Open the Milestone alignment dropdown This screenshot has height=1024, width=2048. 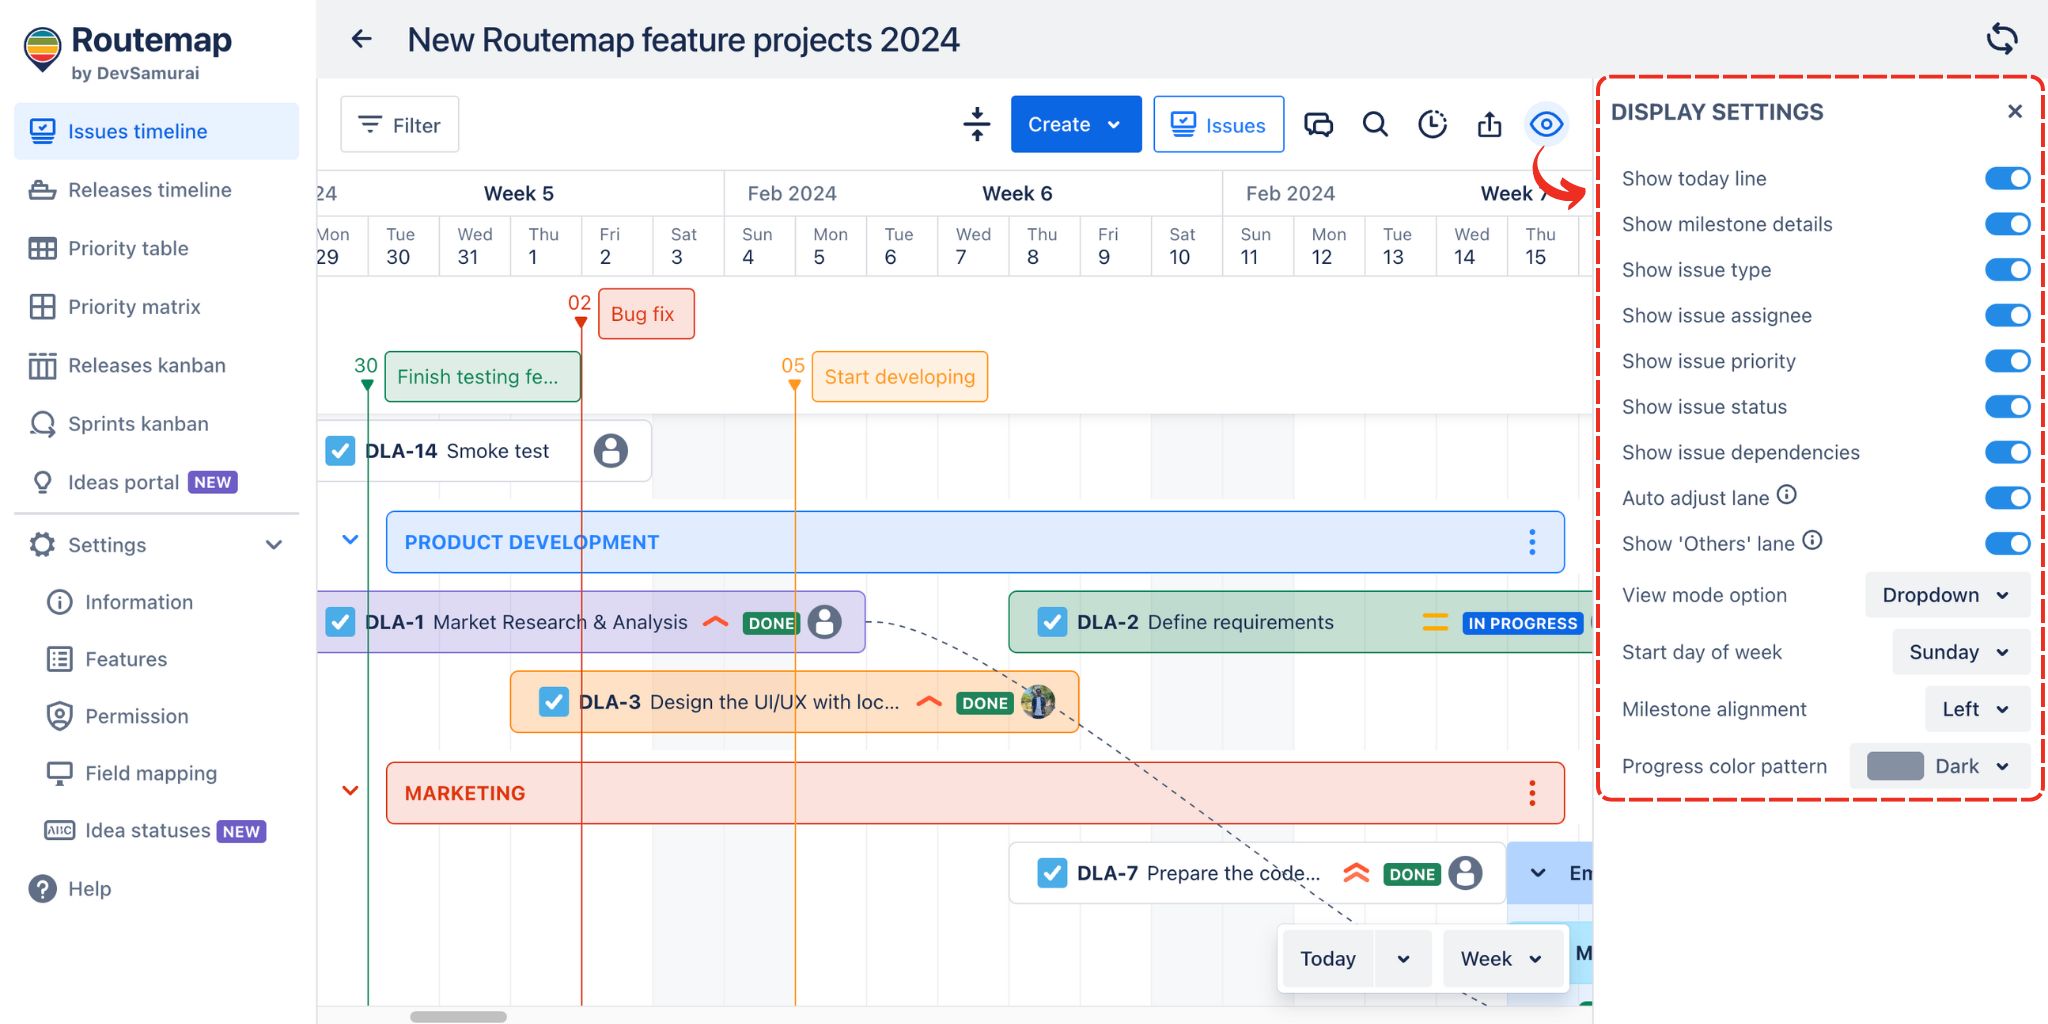1975,709
